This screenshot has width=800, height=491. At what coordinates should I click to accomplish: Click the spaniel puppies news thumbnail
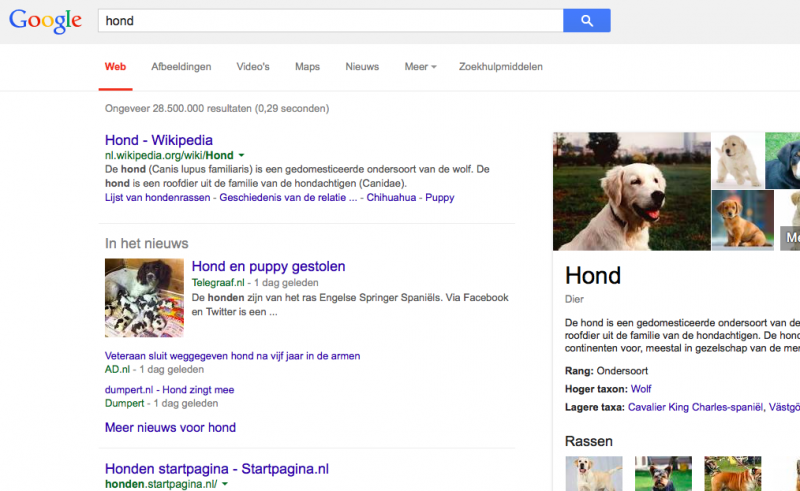pyautogui.click(x=144, y=298)
